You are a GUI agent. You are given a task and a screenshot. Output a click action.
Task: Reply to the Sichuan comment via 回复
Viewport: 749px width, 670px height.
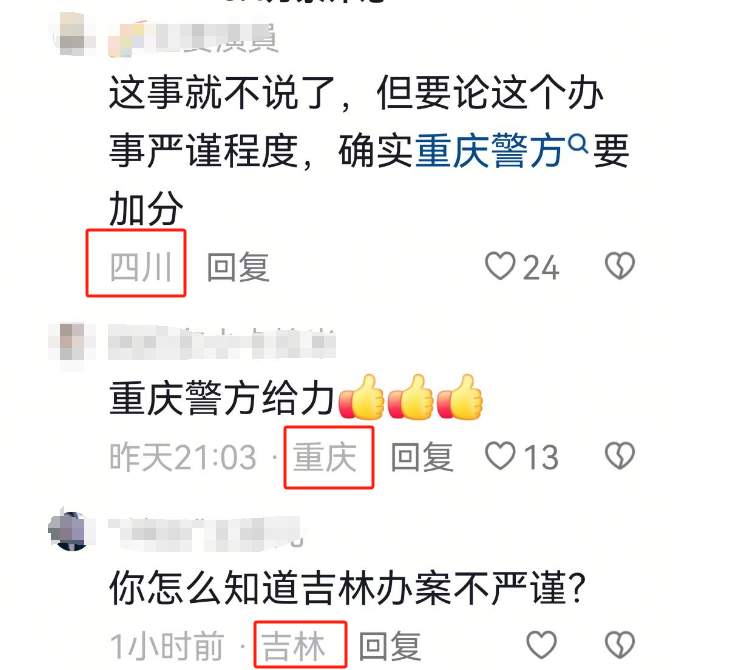click(x=238, y=266)
